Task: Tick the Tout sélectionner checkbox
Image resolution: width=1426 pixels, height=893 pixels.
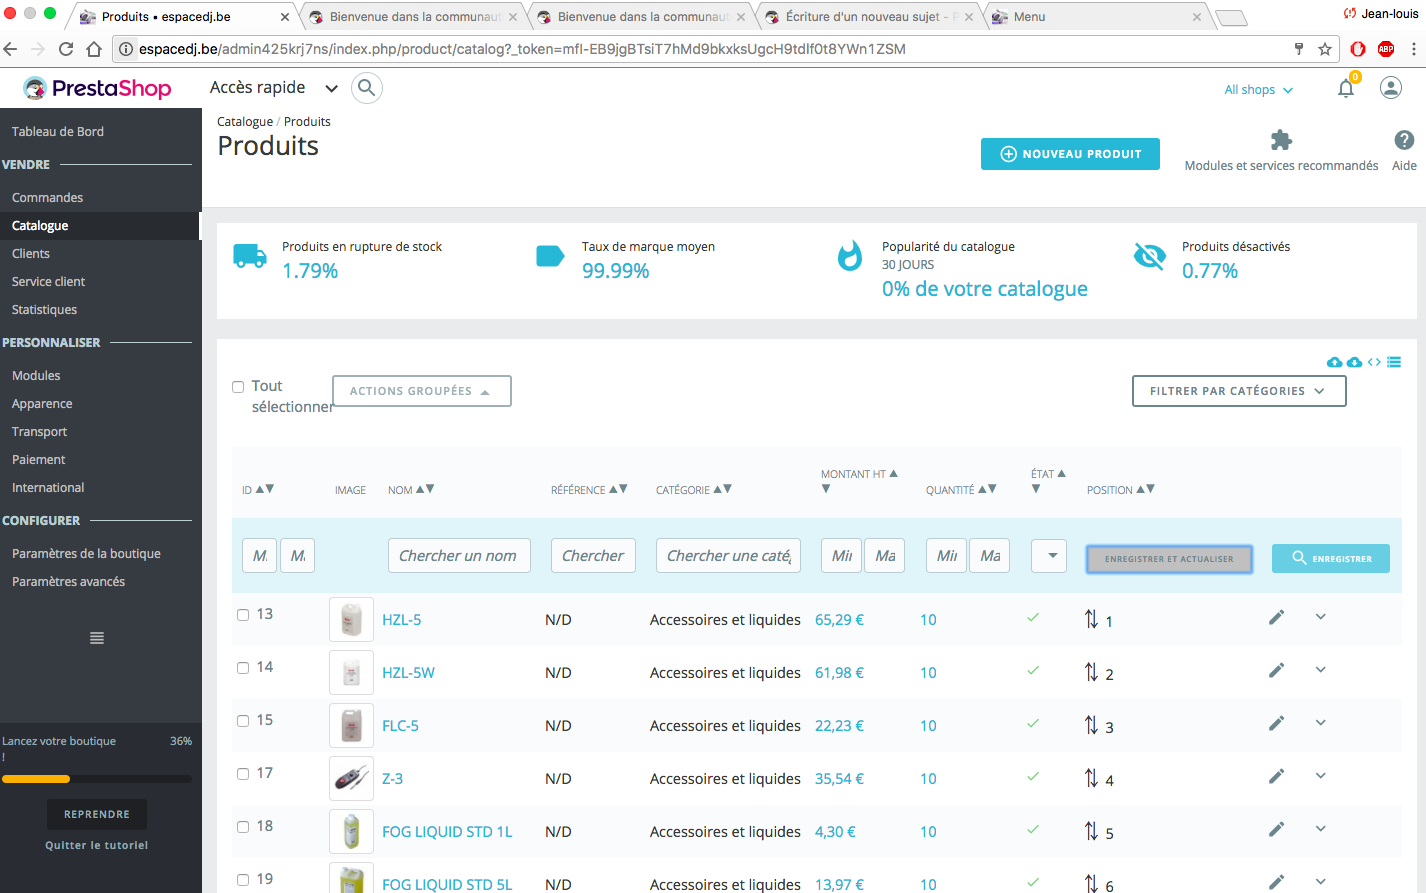Action: tap(238, 387)
